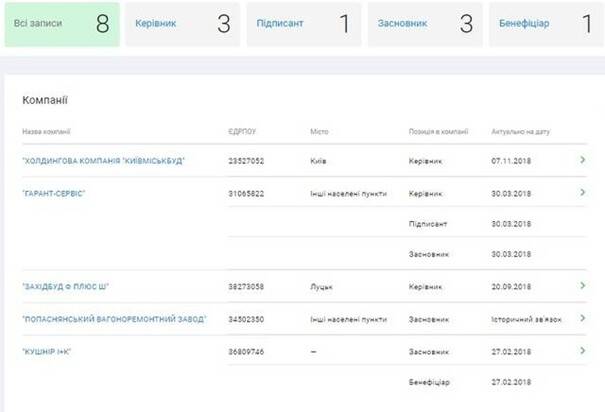605x412 pixels.
Task: Open the 'КУШНІР І+К' company link
Action: click(x=47, y=351)
